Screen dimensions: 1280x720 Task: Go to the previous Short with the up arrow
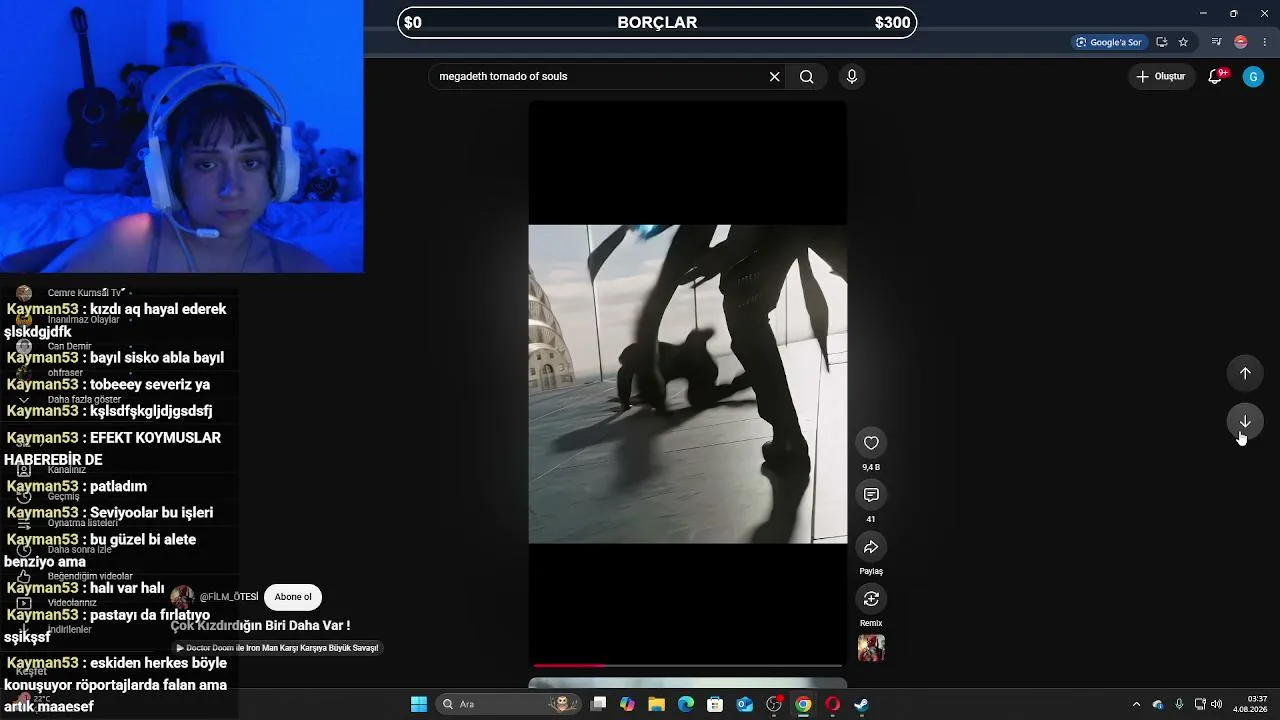tap(1245, 373)
